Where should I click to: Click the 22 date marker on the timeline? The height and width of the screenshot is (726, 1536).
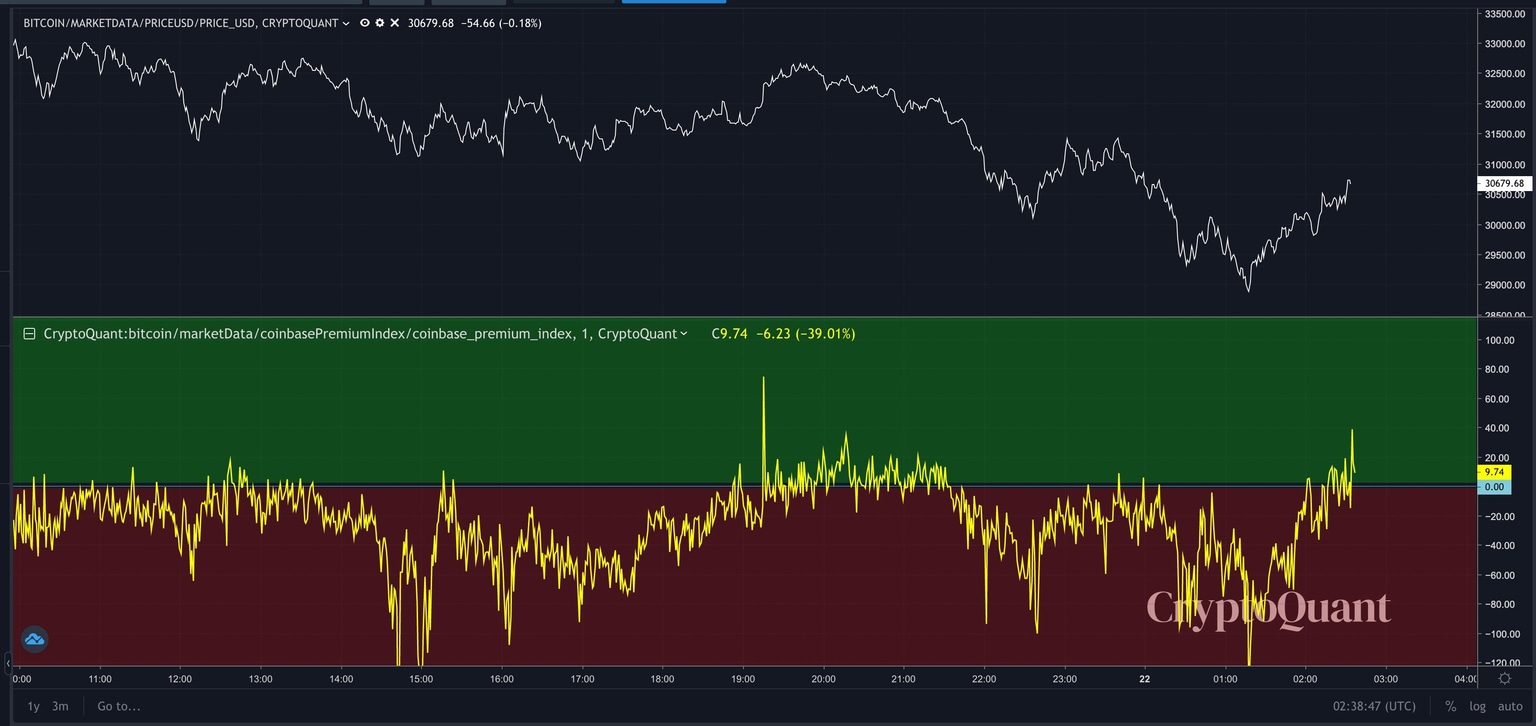pyautogui.click(x=1143, y=678)
